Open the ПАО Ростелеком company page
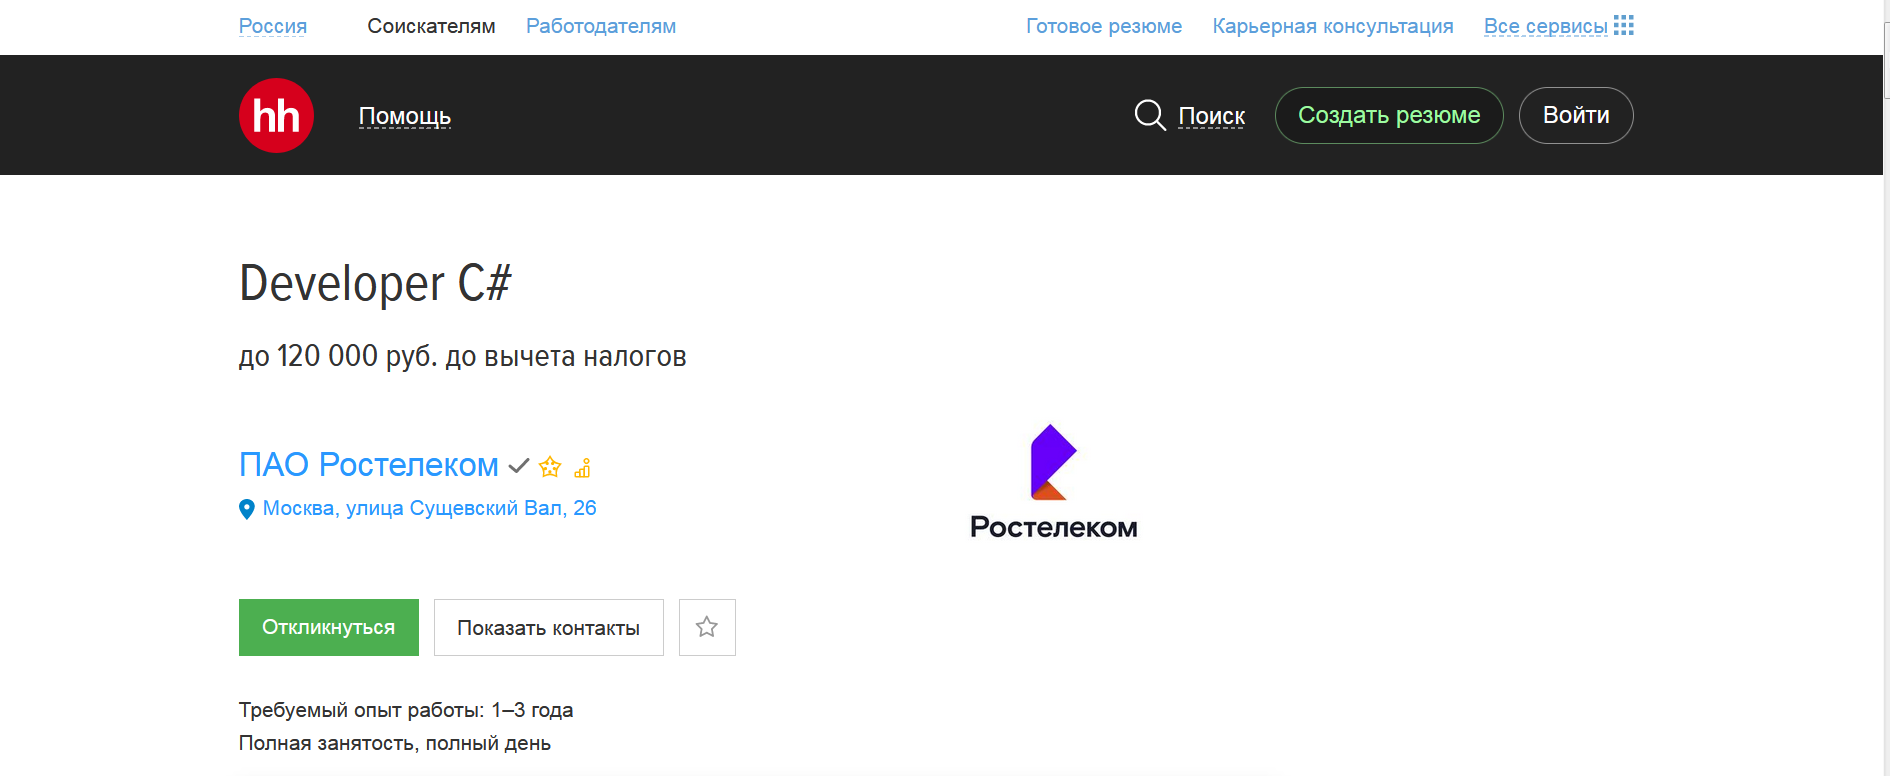 pyautogui.click(x=369, y=465)
